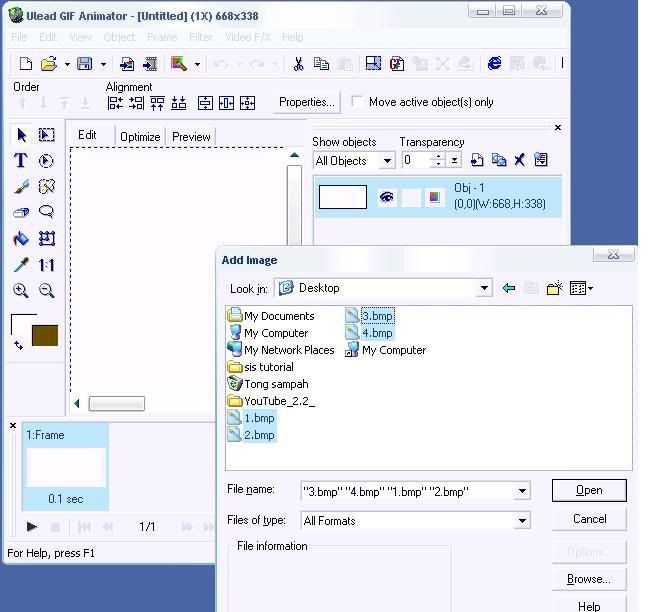
Task: Click the Preview in Internet Explorer icon
Action: pos(494,64)
